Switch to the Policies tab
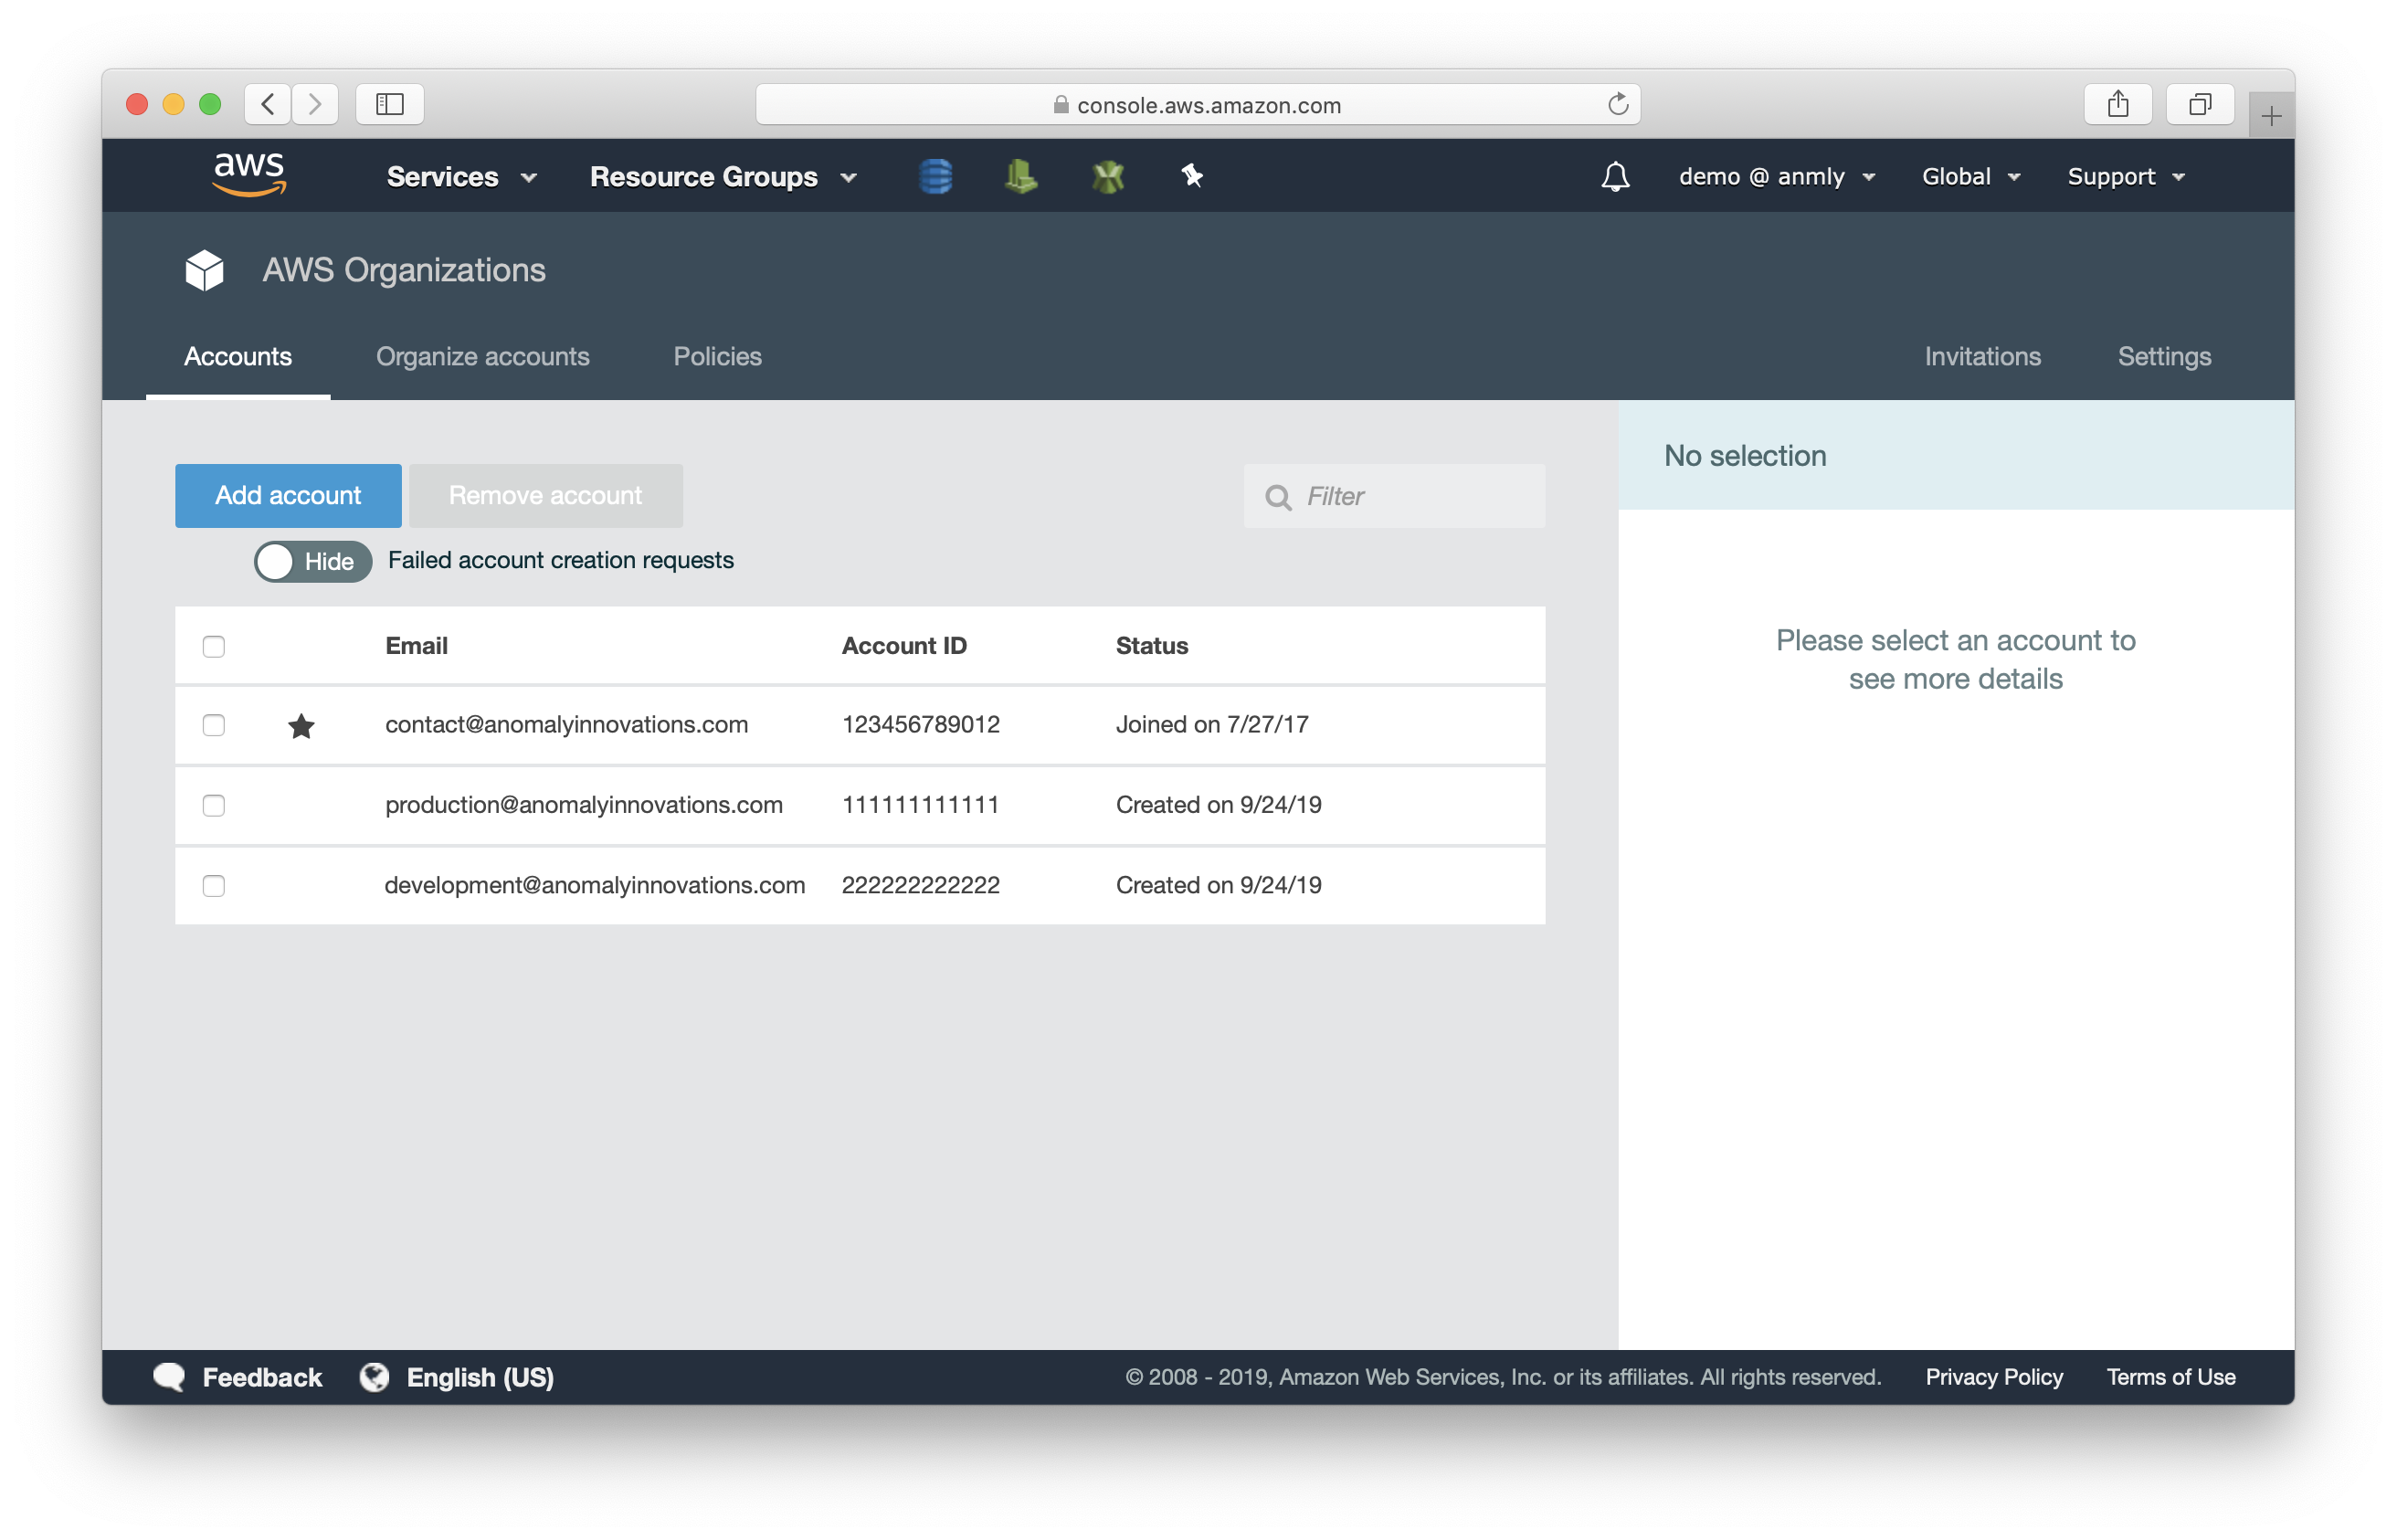Screen dimensions: 2397x1540 tap(718, 356)
